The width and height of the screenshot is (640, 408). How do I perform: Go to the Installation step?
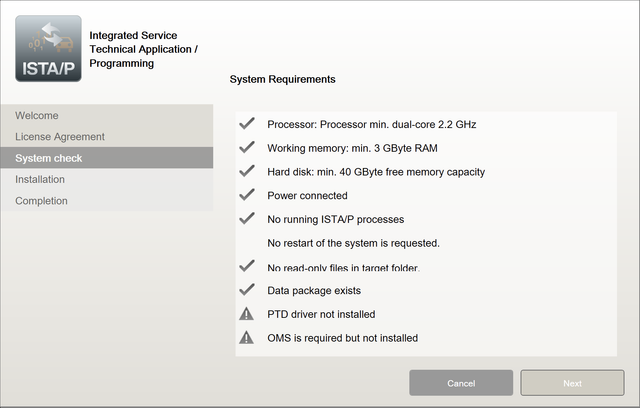(40, 179)
